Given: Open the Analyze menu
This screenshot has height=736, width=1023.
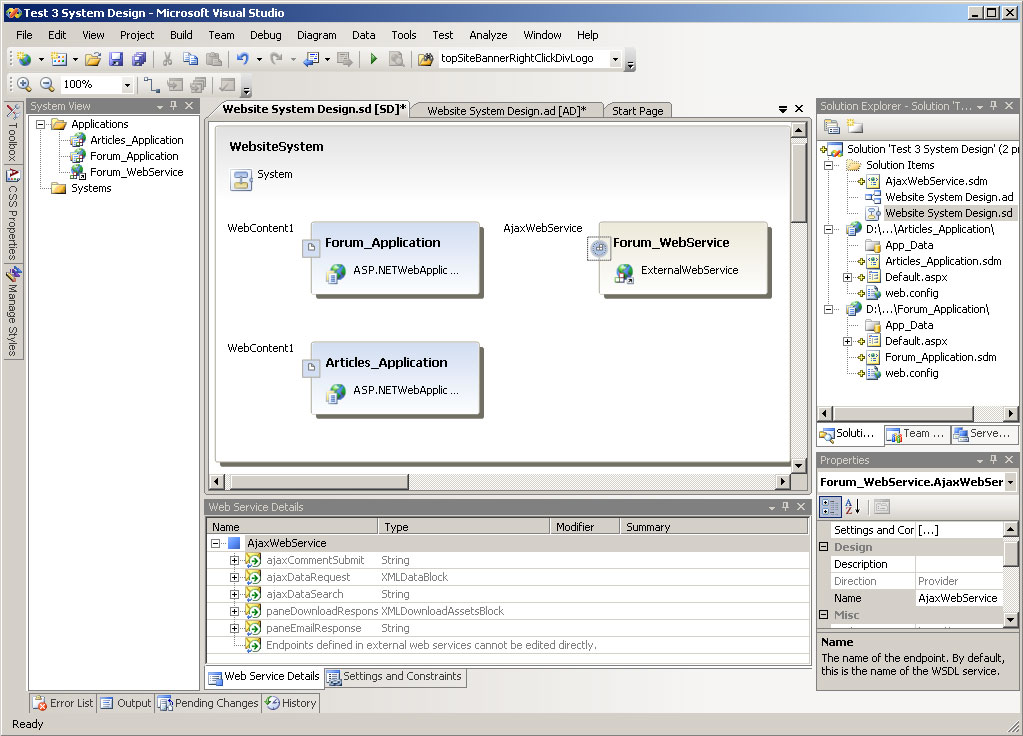Looking at the screenshot, I should (x=488, y=35).
